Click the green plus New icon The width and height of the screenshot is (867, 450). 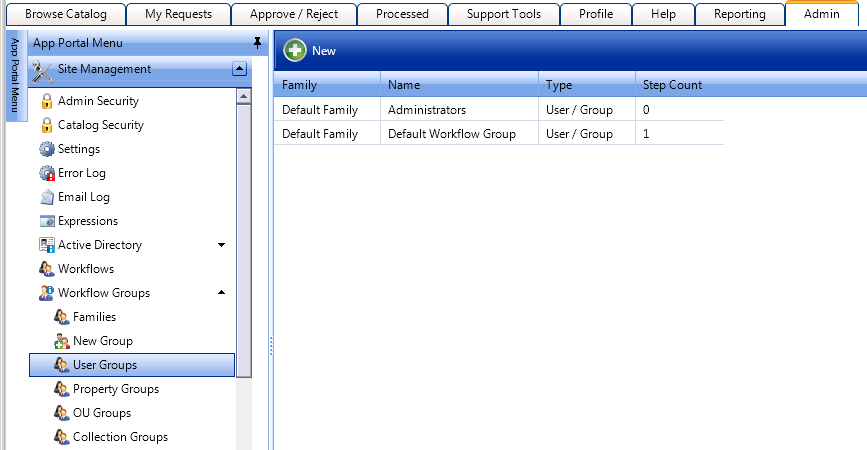[x=295, y=50]
